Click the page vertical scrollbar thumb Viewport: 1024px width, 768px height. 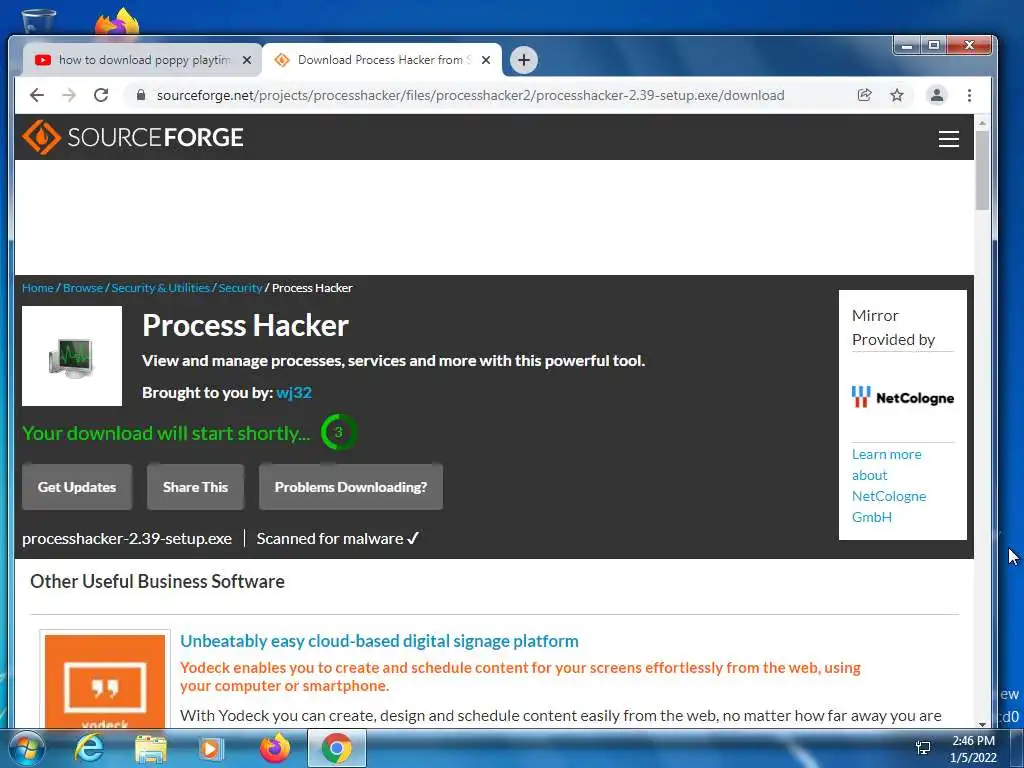click(x=982, y=170)
